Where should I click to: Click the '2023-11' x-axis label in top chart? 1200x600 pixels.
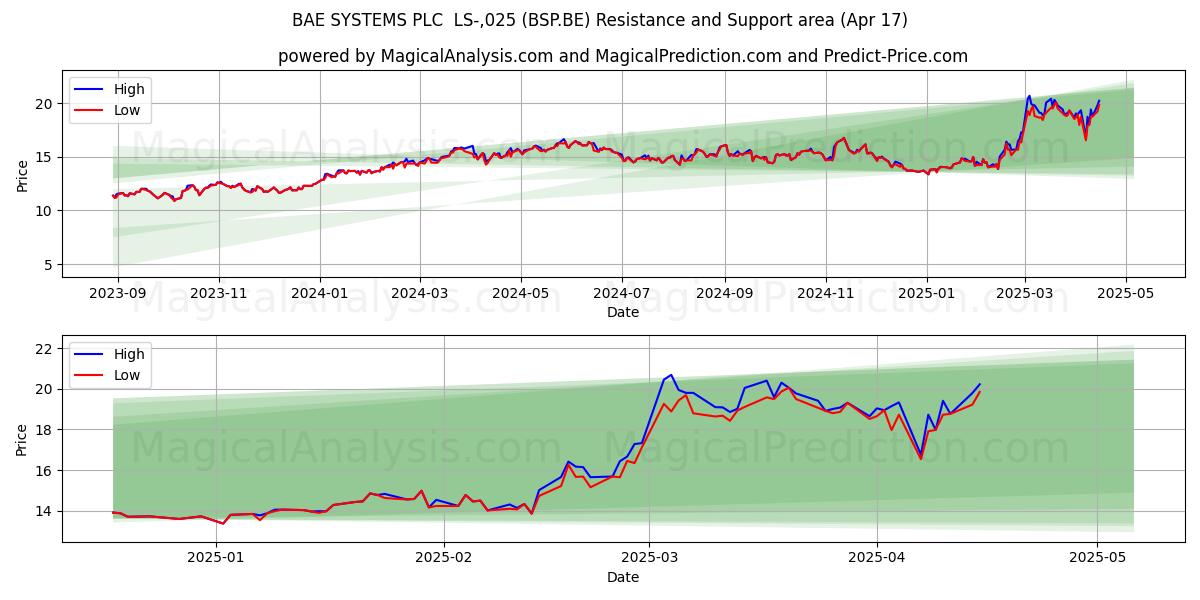219,295
